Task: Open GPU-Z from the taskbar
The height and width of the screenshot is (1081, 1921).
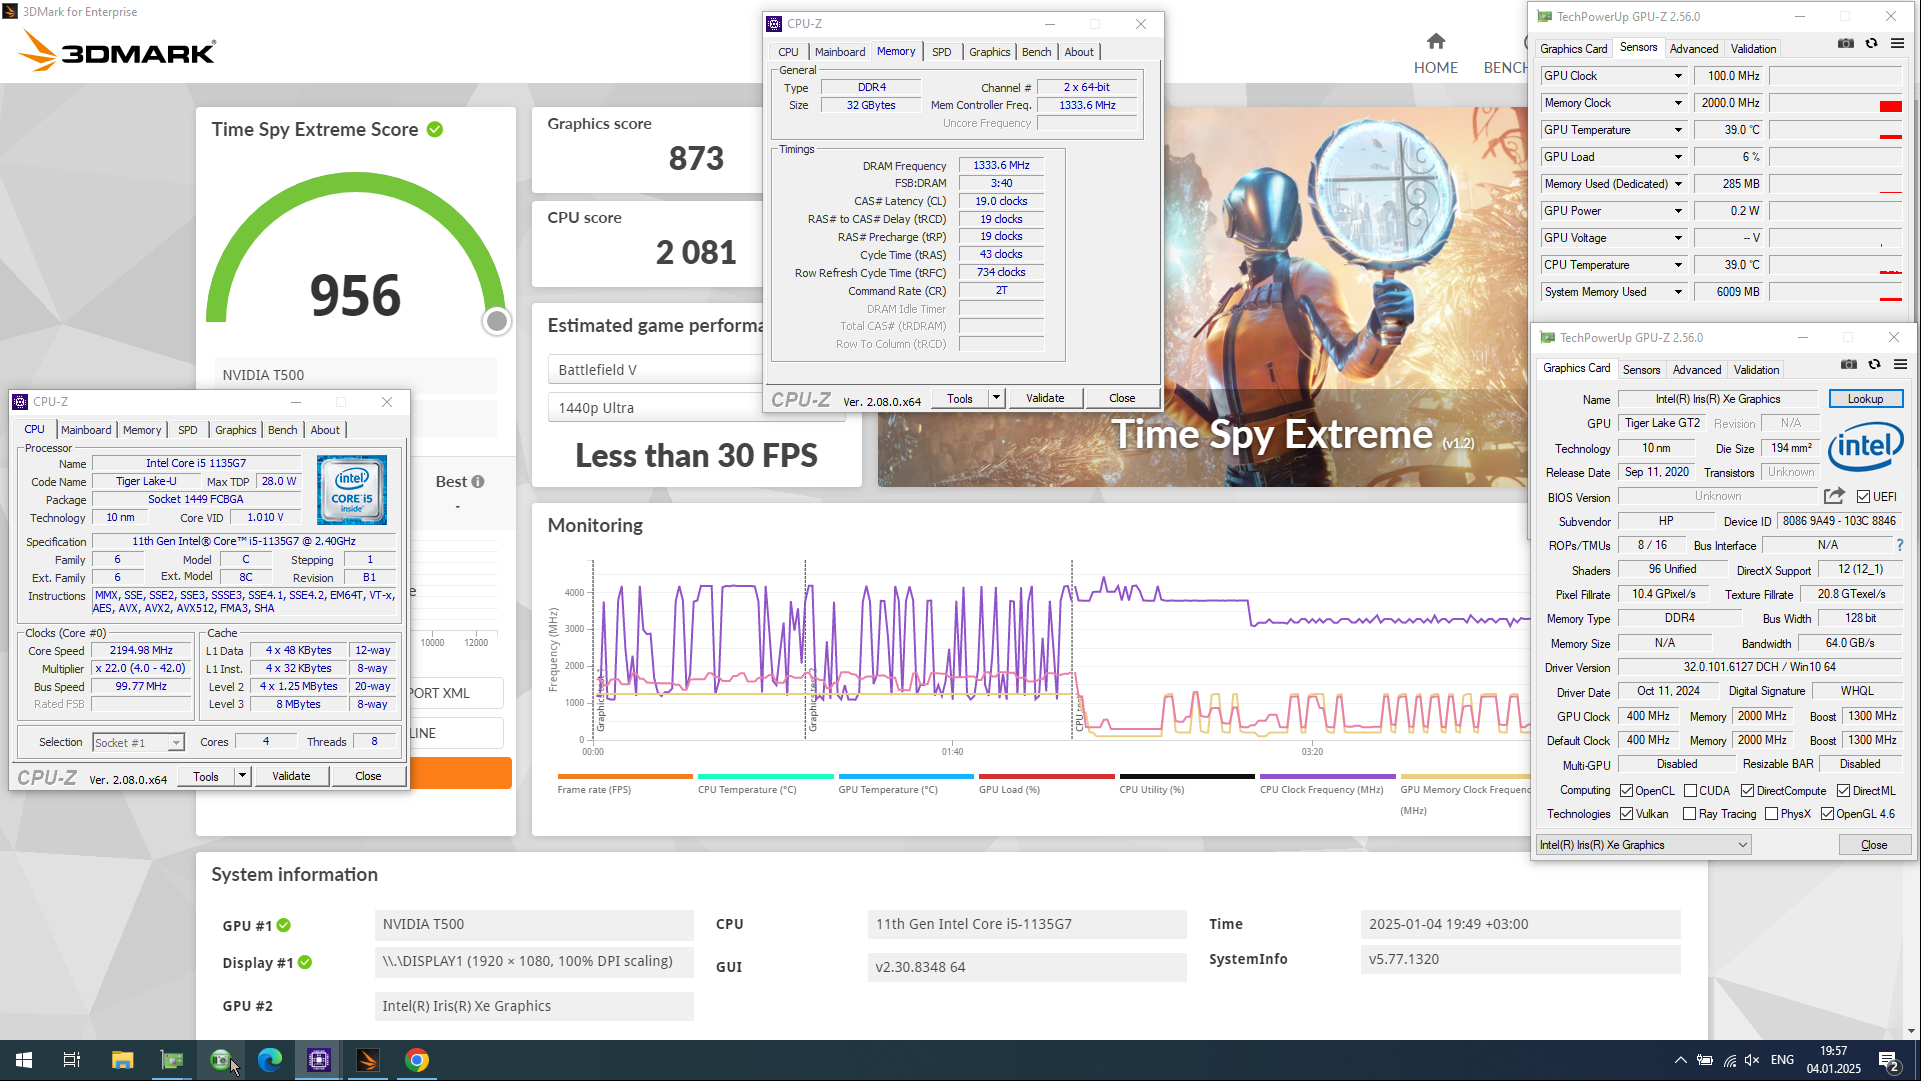Action: click(x=172, y=1060)
